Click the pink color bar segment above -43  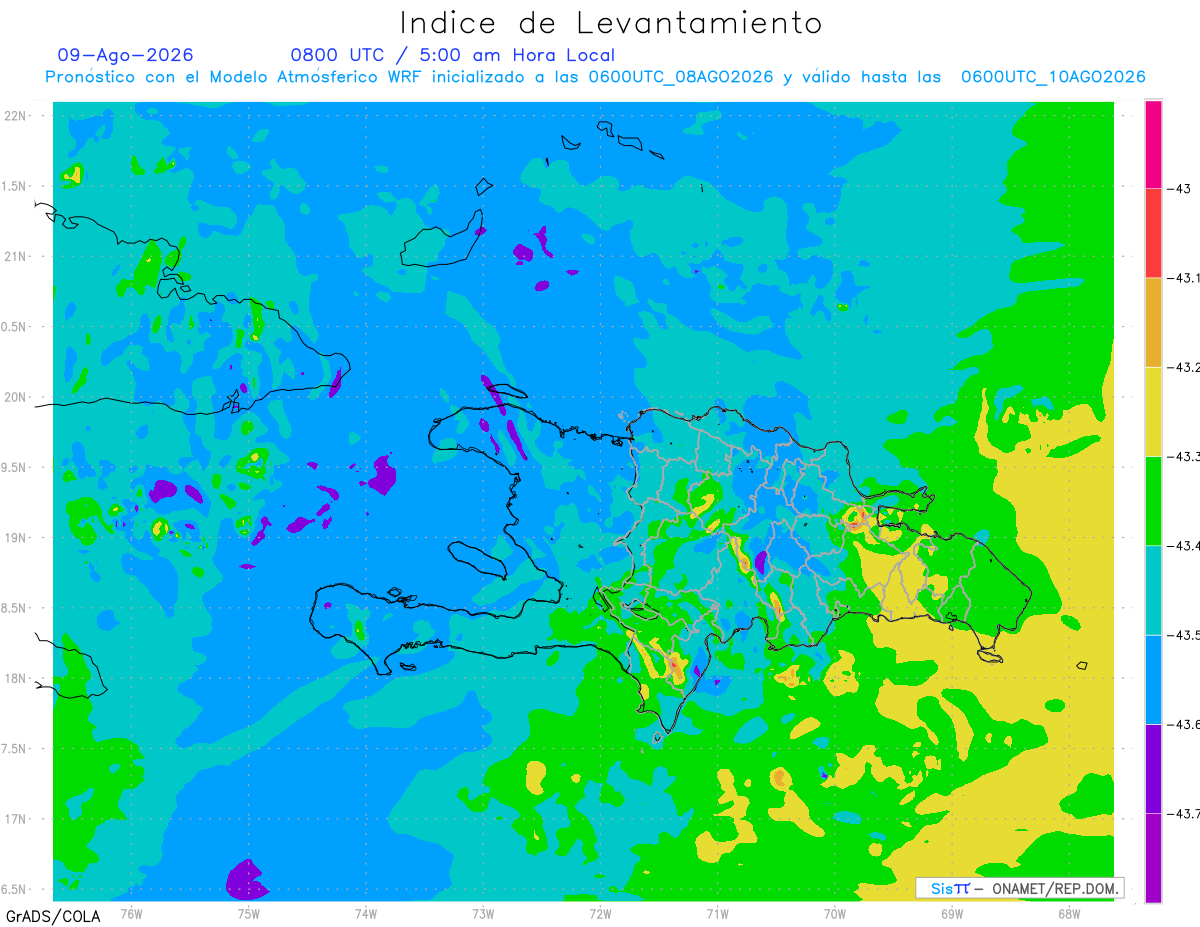pyautogui.click(x=1153, y=144)
